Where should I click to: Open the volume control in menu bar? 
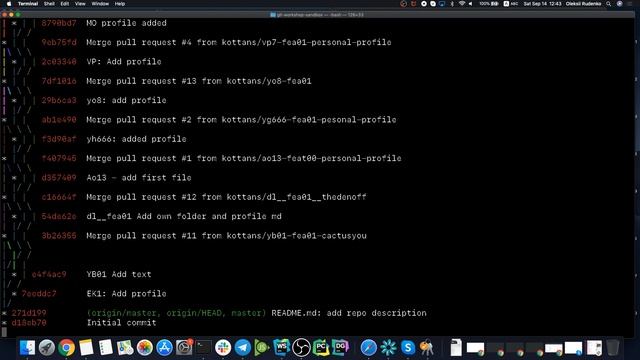471,4
